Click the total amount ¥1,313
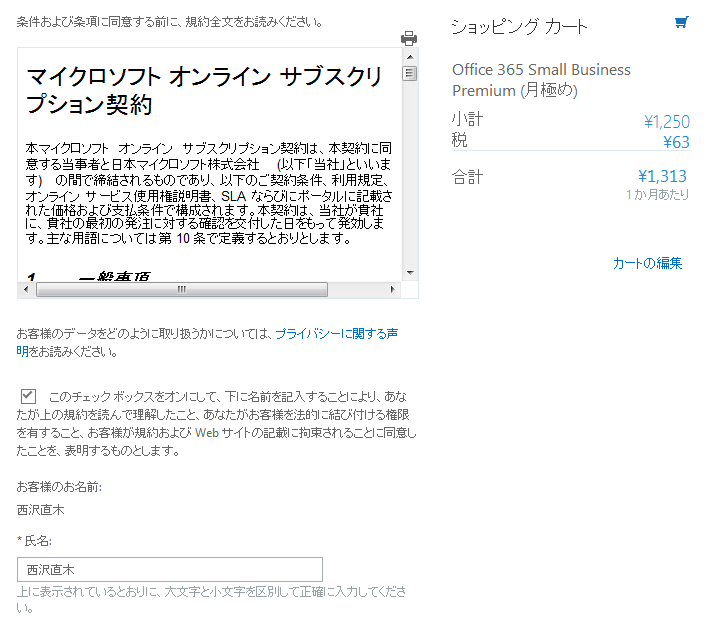716x620 pixels. pyautogui.click(x=662, y=176)
